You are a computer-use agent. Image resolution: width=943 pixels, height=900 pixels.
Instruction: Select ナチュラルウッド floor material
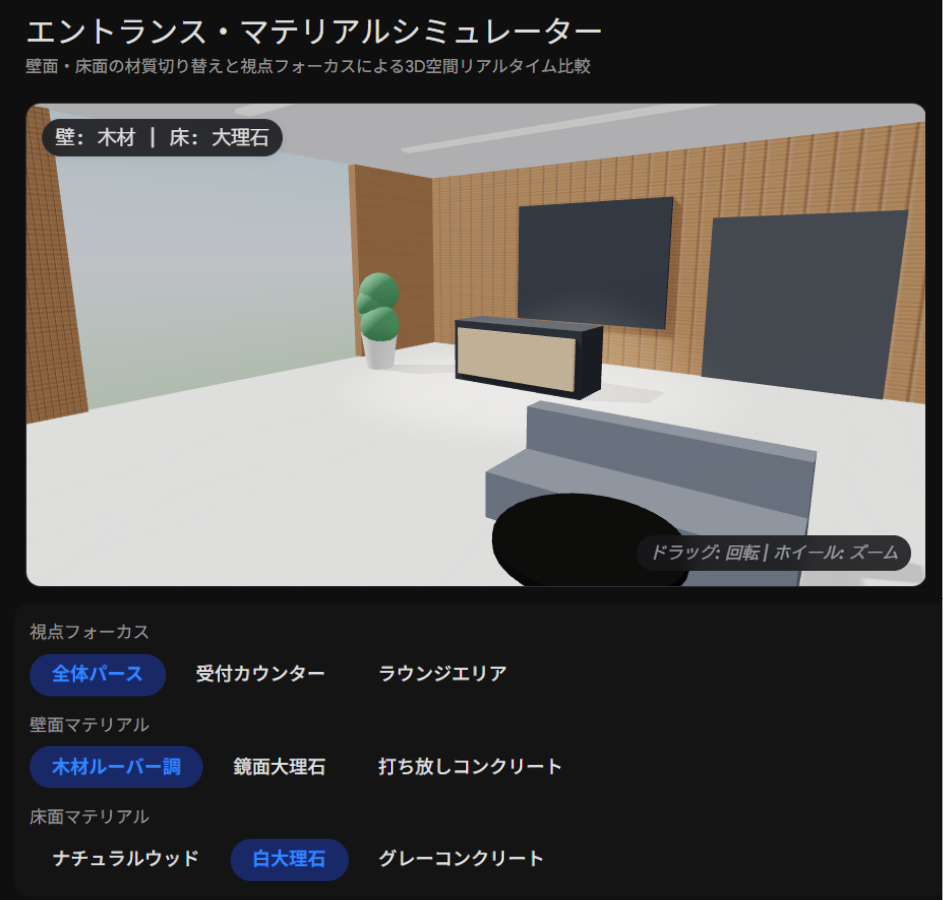126,859
